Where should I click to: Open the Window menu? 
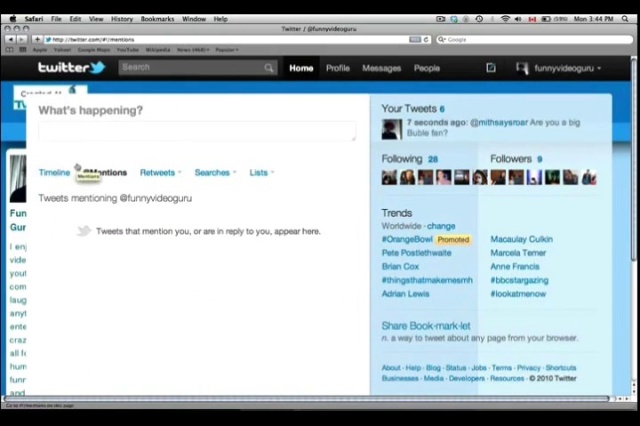coord(194,19)
